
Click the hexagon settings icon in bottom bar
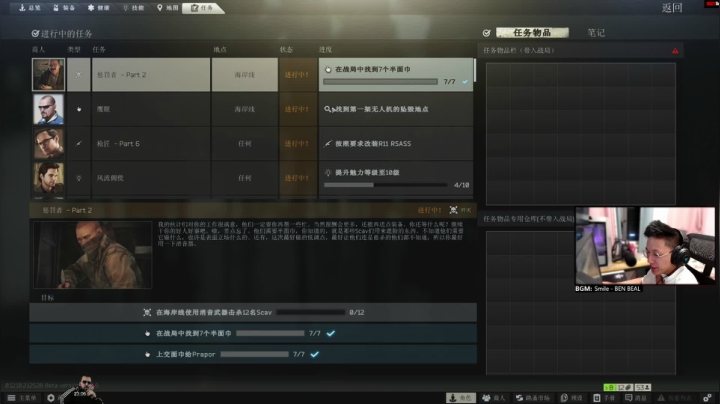tap(51, 398)
